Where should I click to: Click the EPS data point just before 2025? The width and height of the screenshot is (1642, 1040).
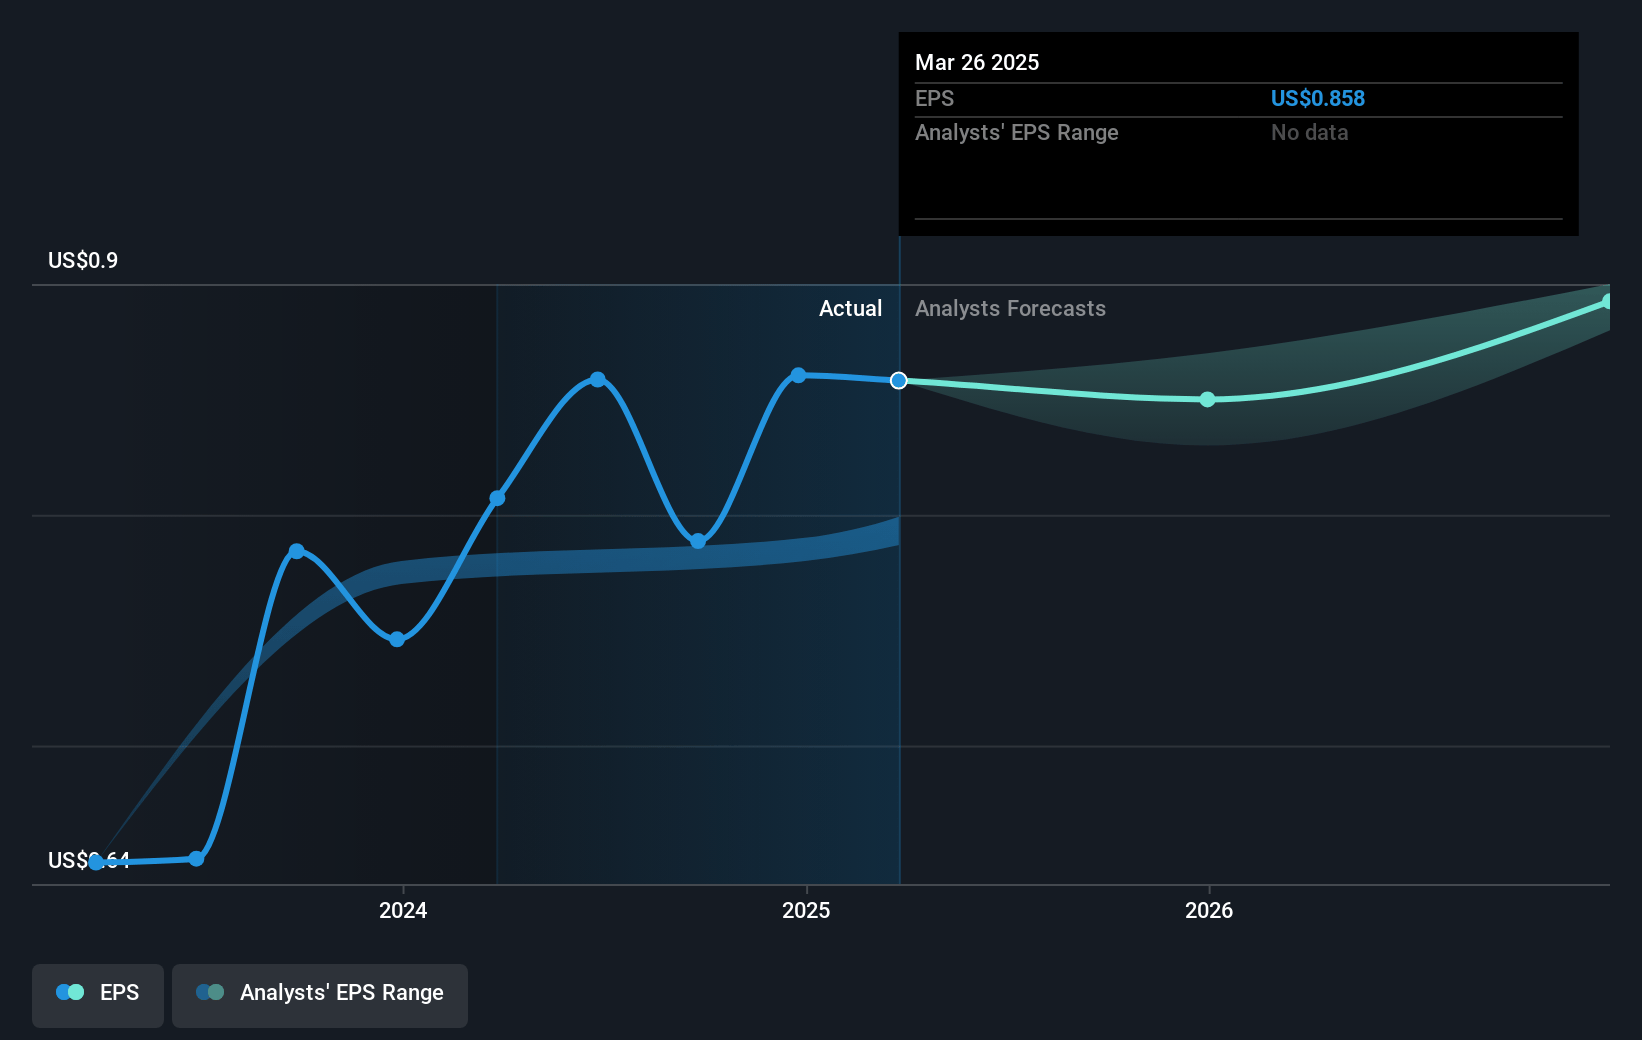(798, 375)
